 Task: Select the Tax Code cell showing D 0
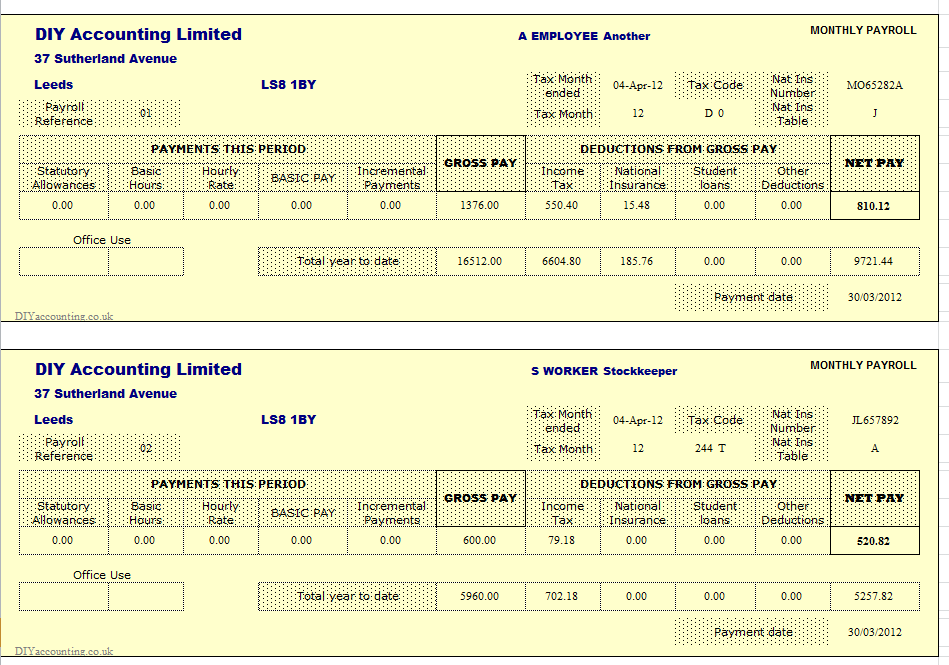714,114
